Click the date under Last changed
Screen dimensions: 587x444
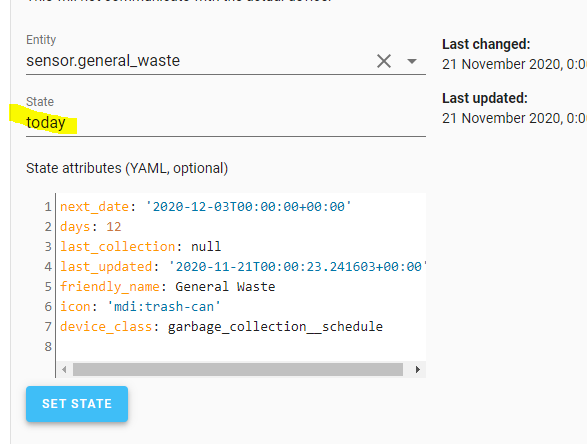[x=514, y=64]
